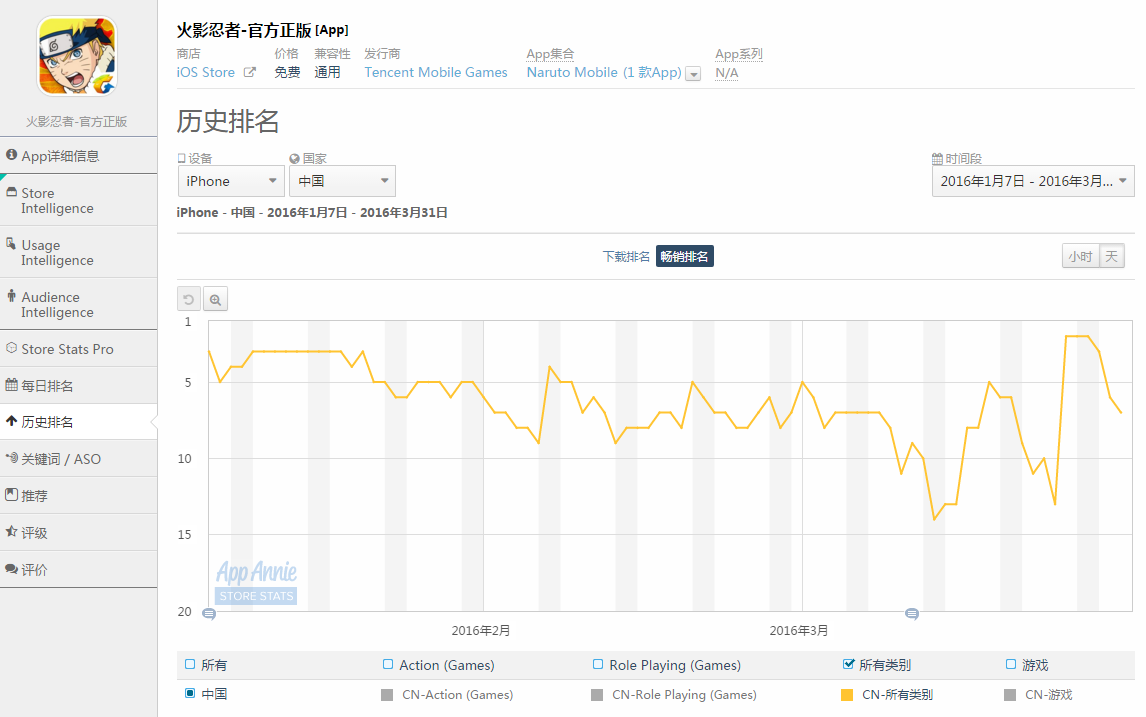Go to 每日排名 page
Viewport: 1146px width, 717px height.
tap(78, 385)
